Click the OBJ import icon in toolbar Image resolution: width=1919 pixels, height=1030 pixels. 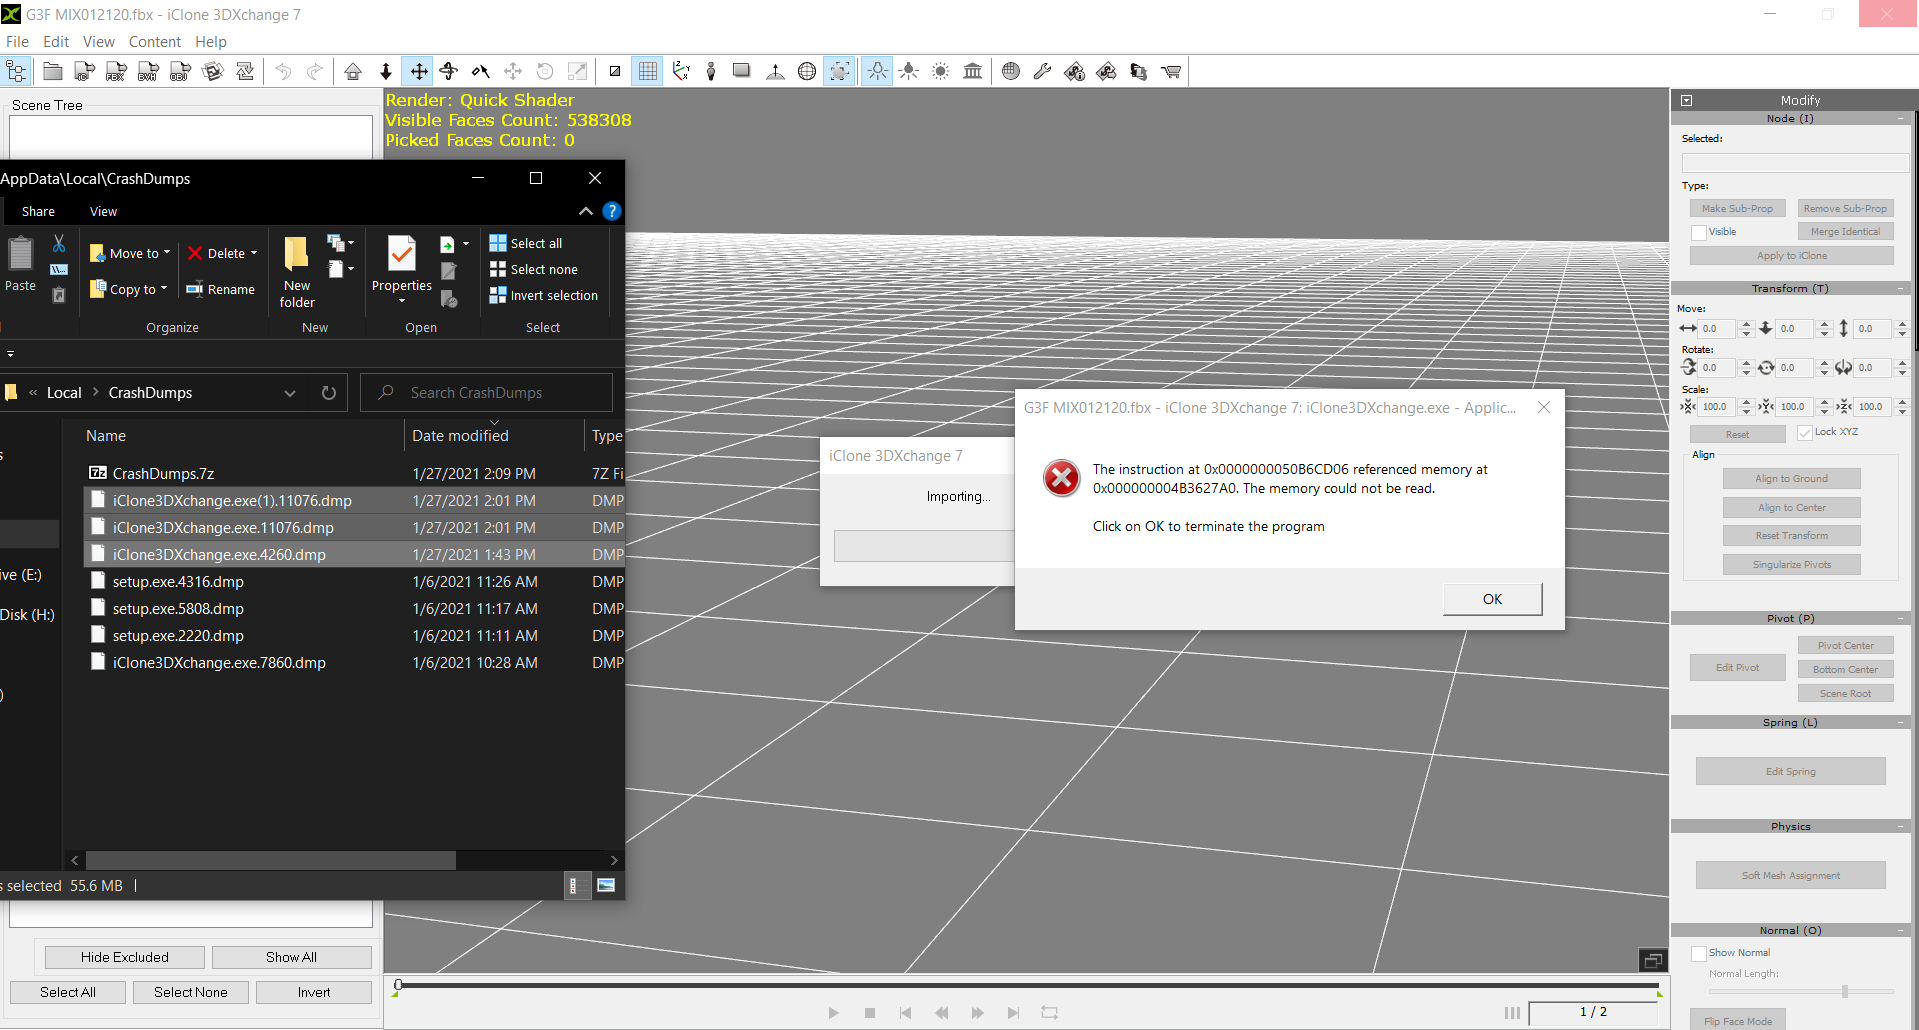click(x=180, y=71)
